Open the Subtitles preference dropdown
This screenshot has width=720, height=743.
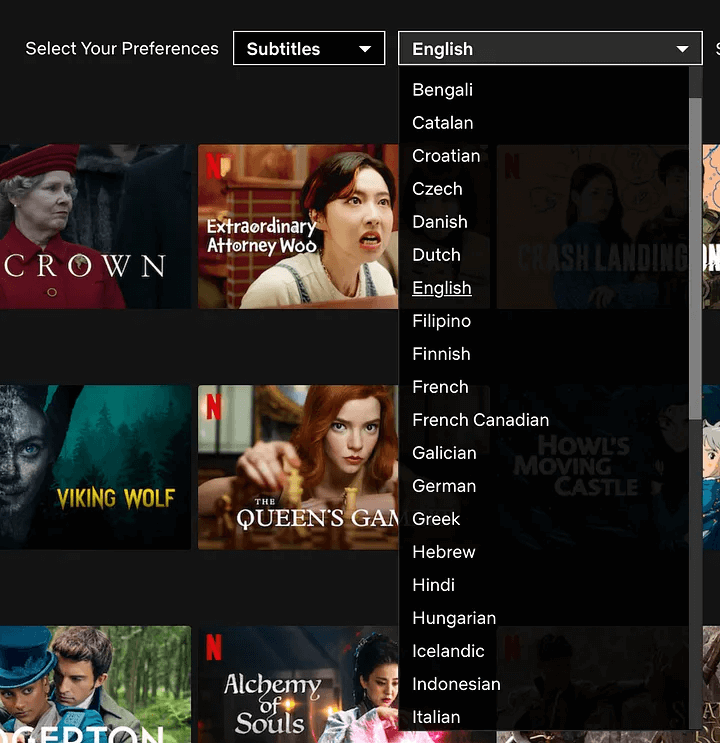coord(309,48)
